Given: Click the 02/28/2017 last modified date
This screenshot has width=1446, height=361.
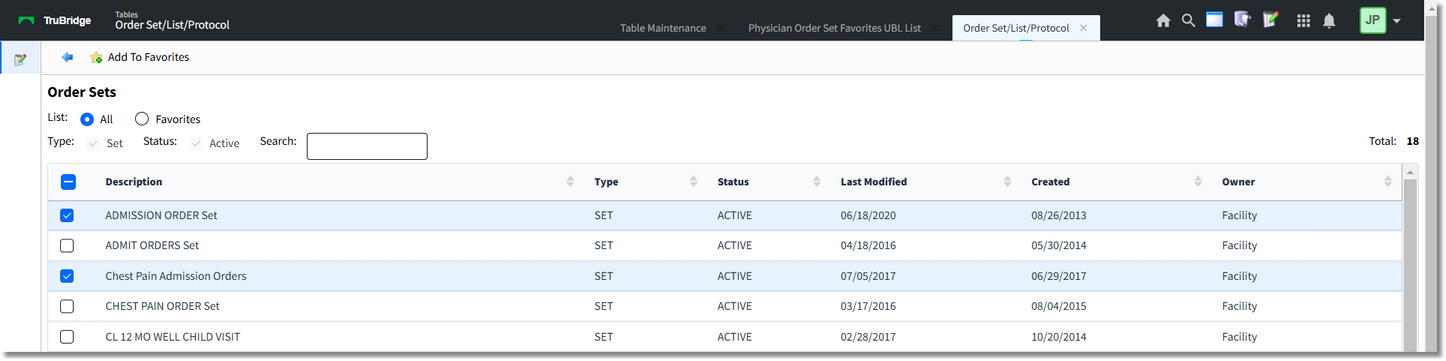Looking at the screenshot, I should (869, 337).
